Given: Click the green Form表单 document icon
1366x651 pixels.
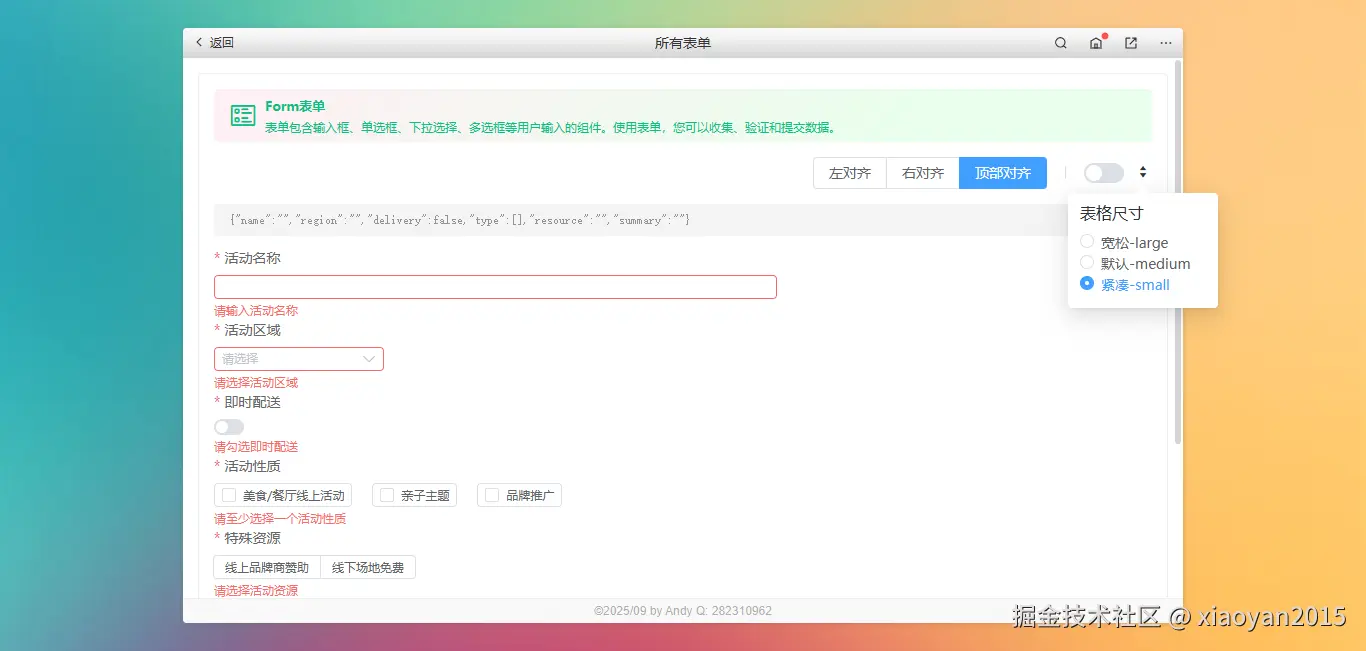Looking at the screenshot, I should (242, 114).
